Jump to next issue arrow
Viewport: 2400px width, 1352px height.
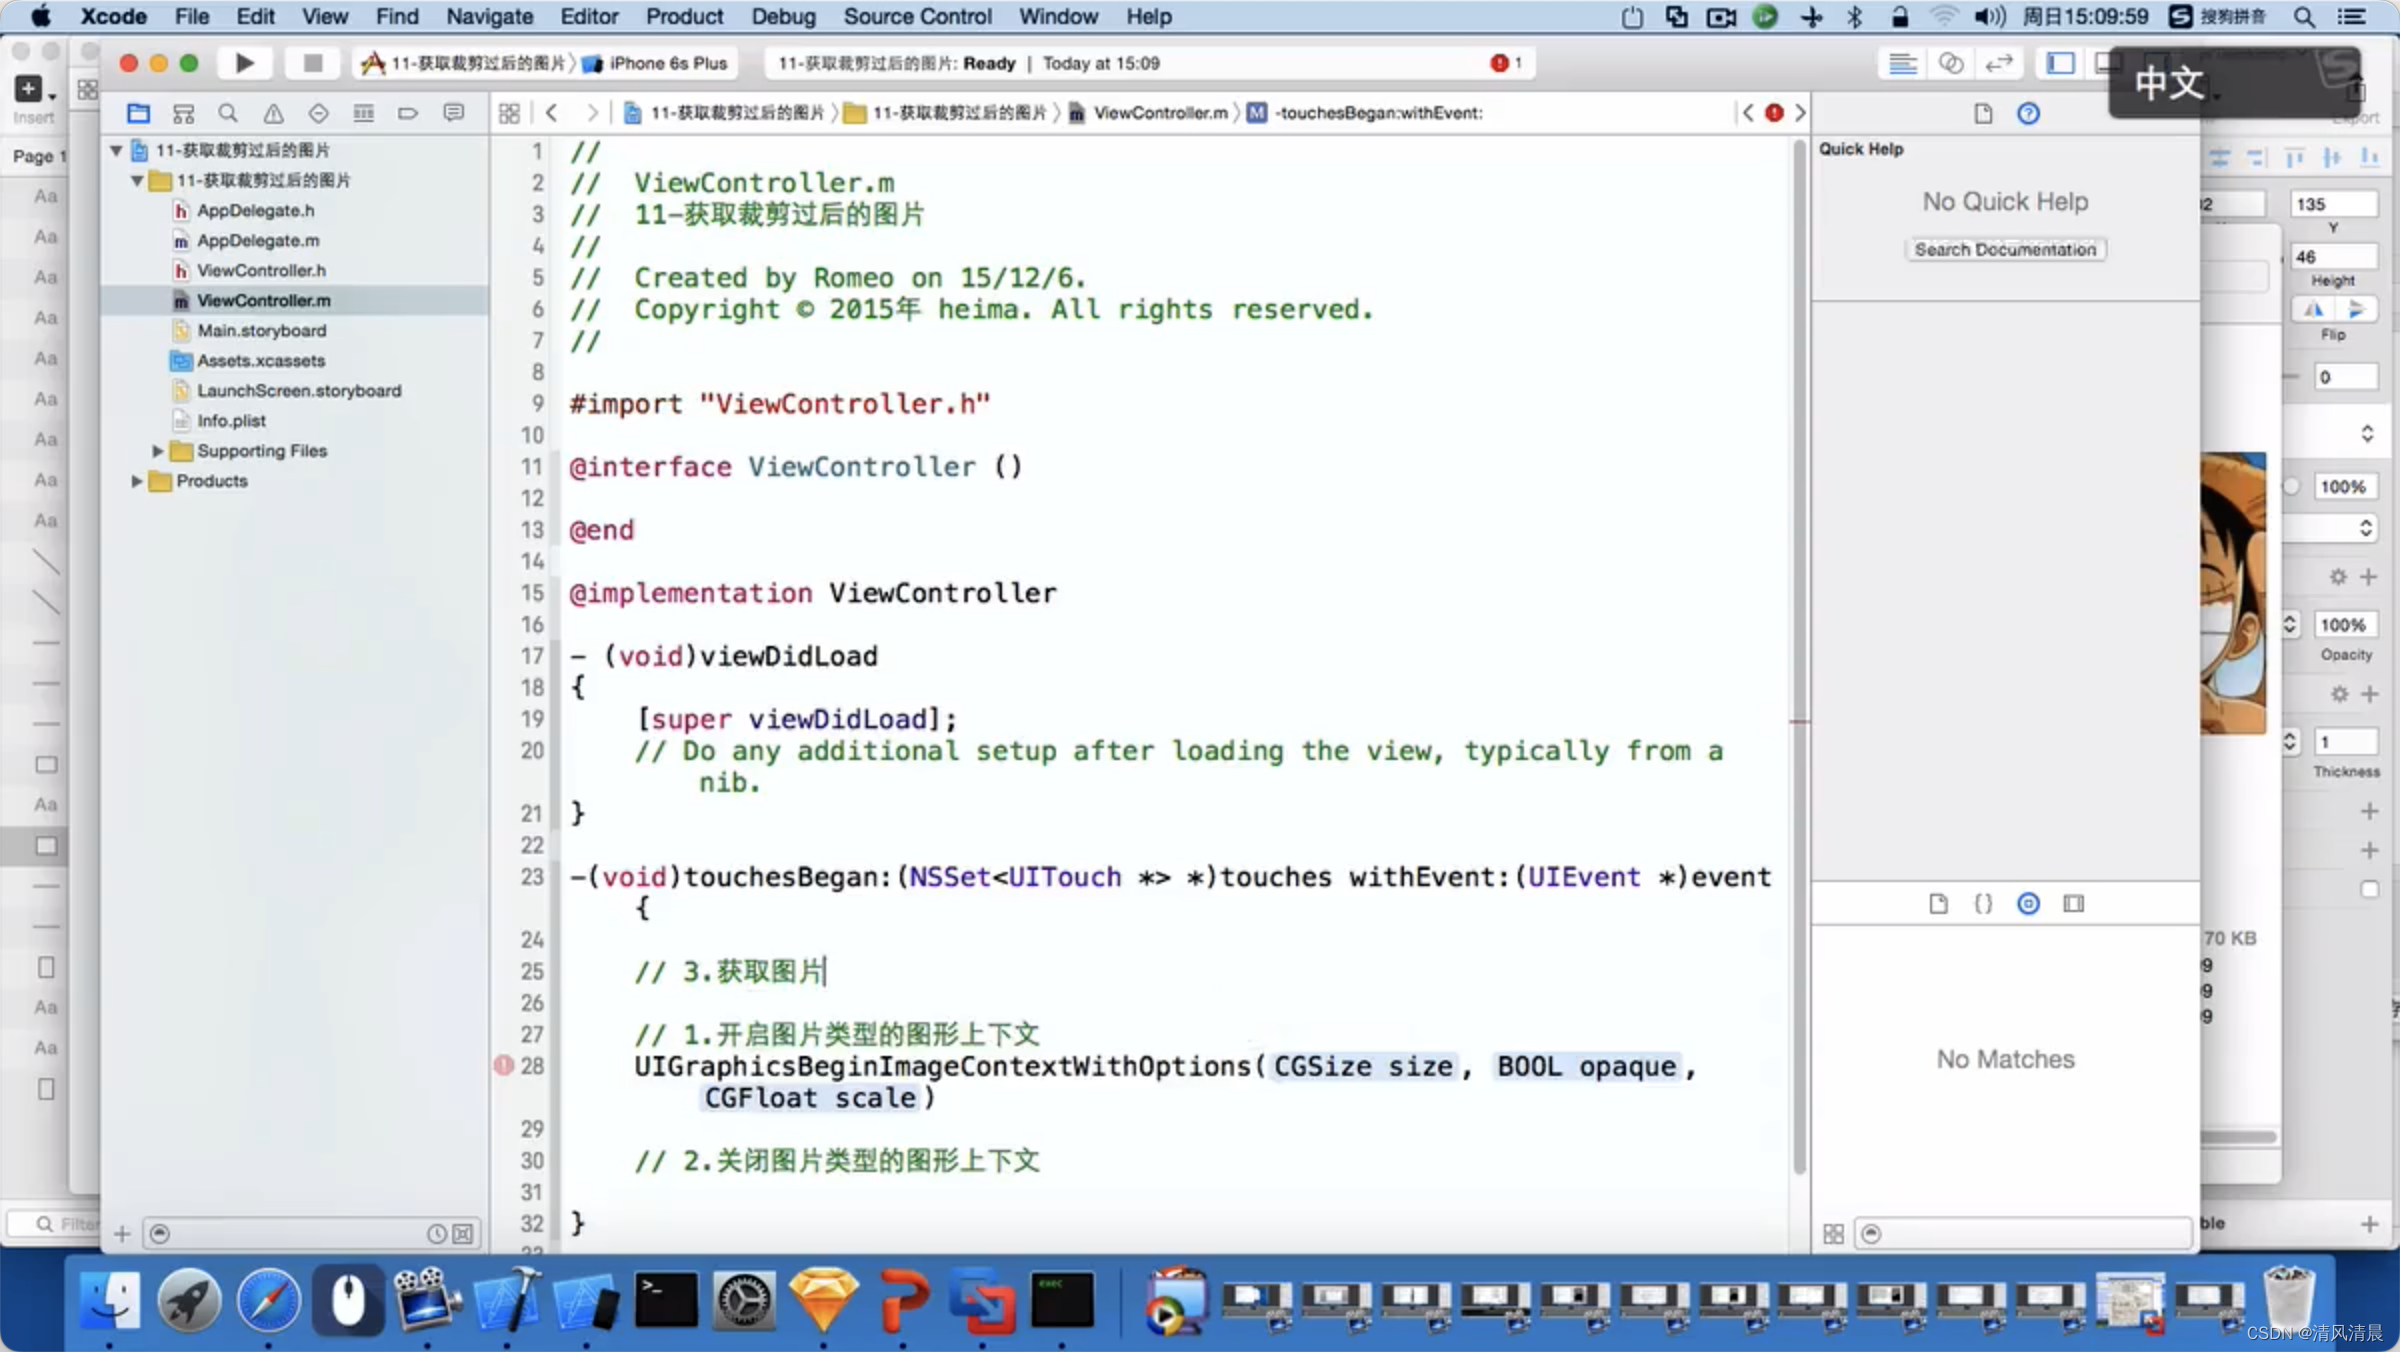[x=1800, y=113]
